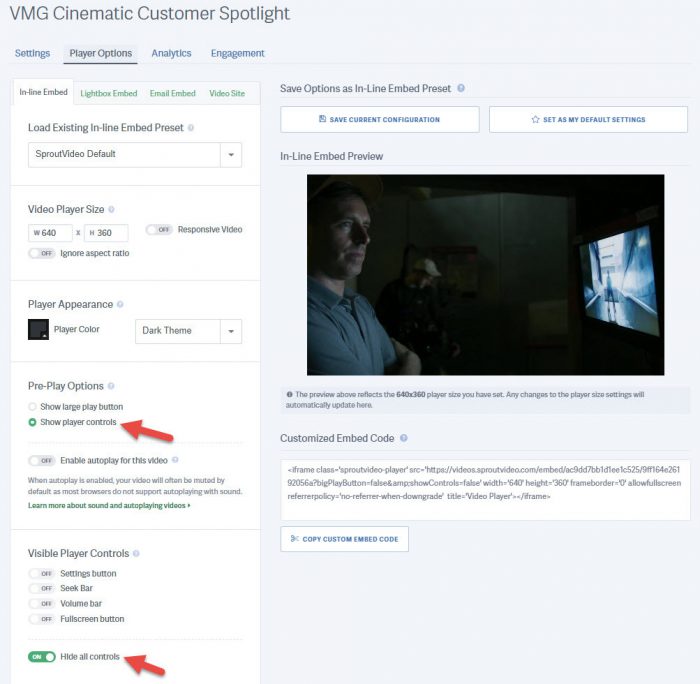700x684 pixels.
Task: Click help icon next to Player Appearance
Action: [x=120, y=304]
